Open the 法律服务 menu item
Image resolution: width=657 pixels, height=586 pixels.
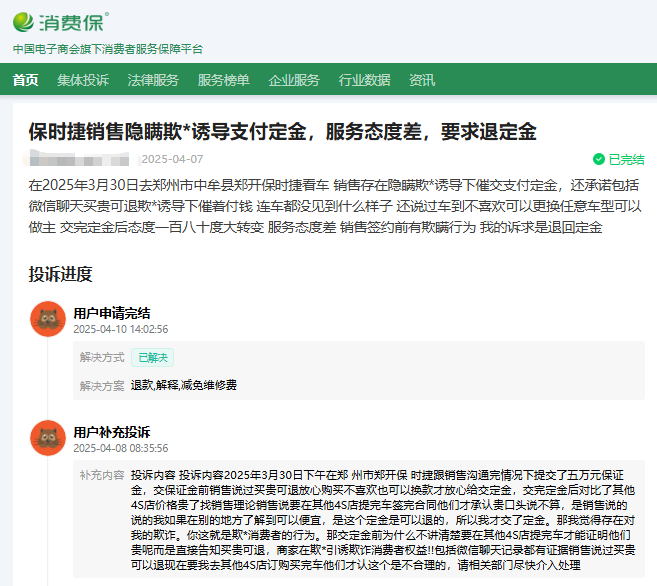point(153,80)
